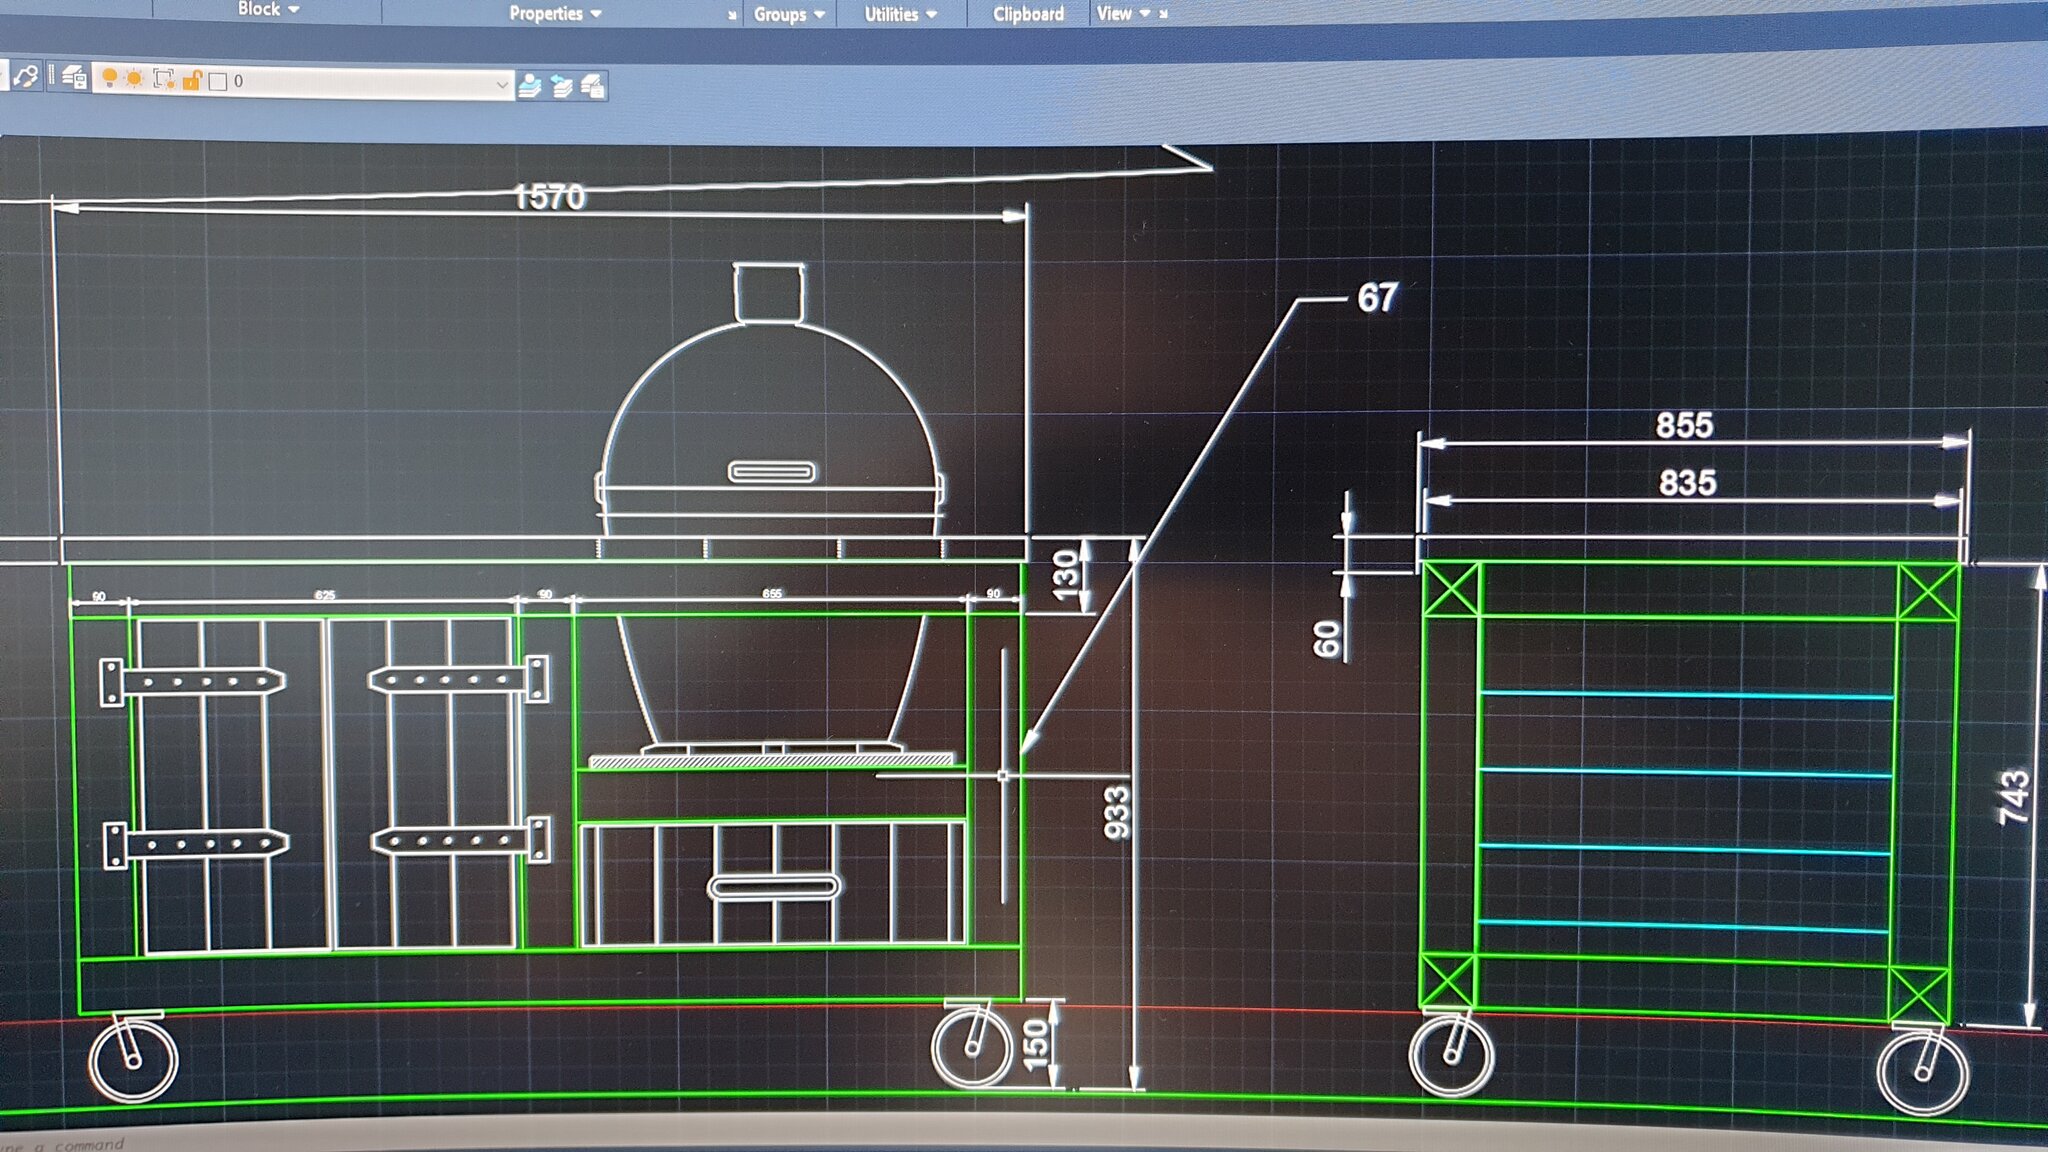Open the Clipboard ribbon panel

tap(1028, 14)
